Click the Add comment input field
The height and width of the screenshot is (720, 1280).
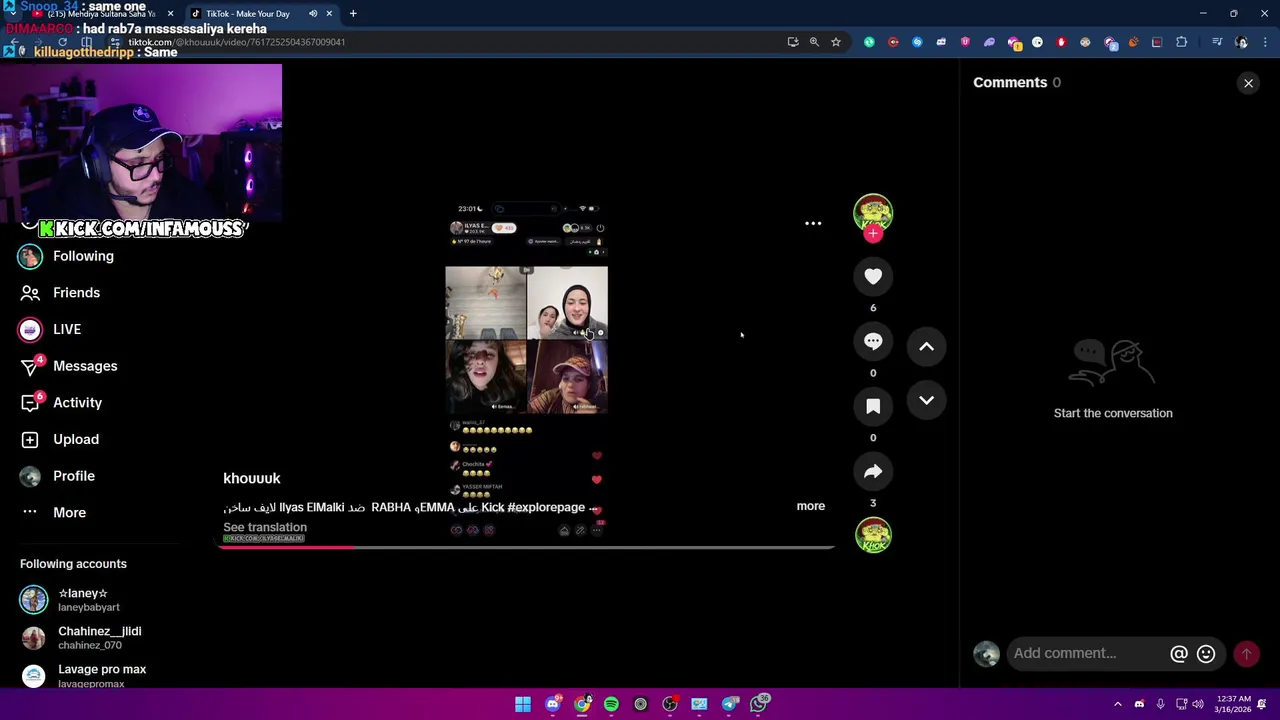[x=1088, y=654]
